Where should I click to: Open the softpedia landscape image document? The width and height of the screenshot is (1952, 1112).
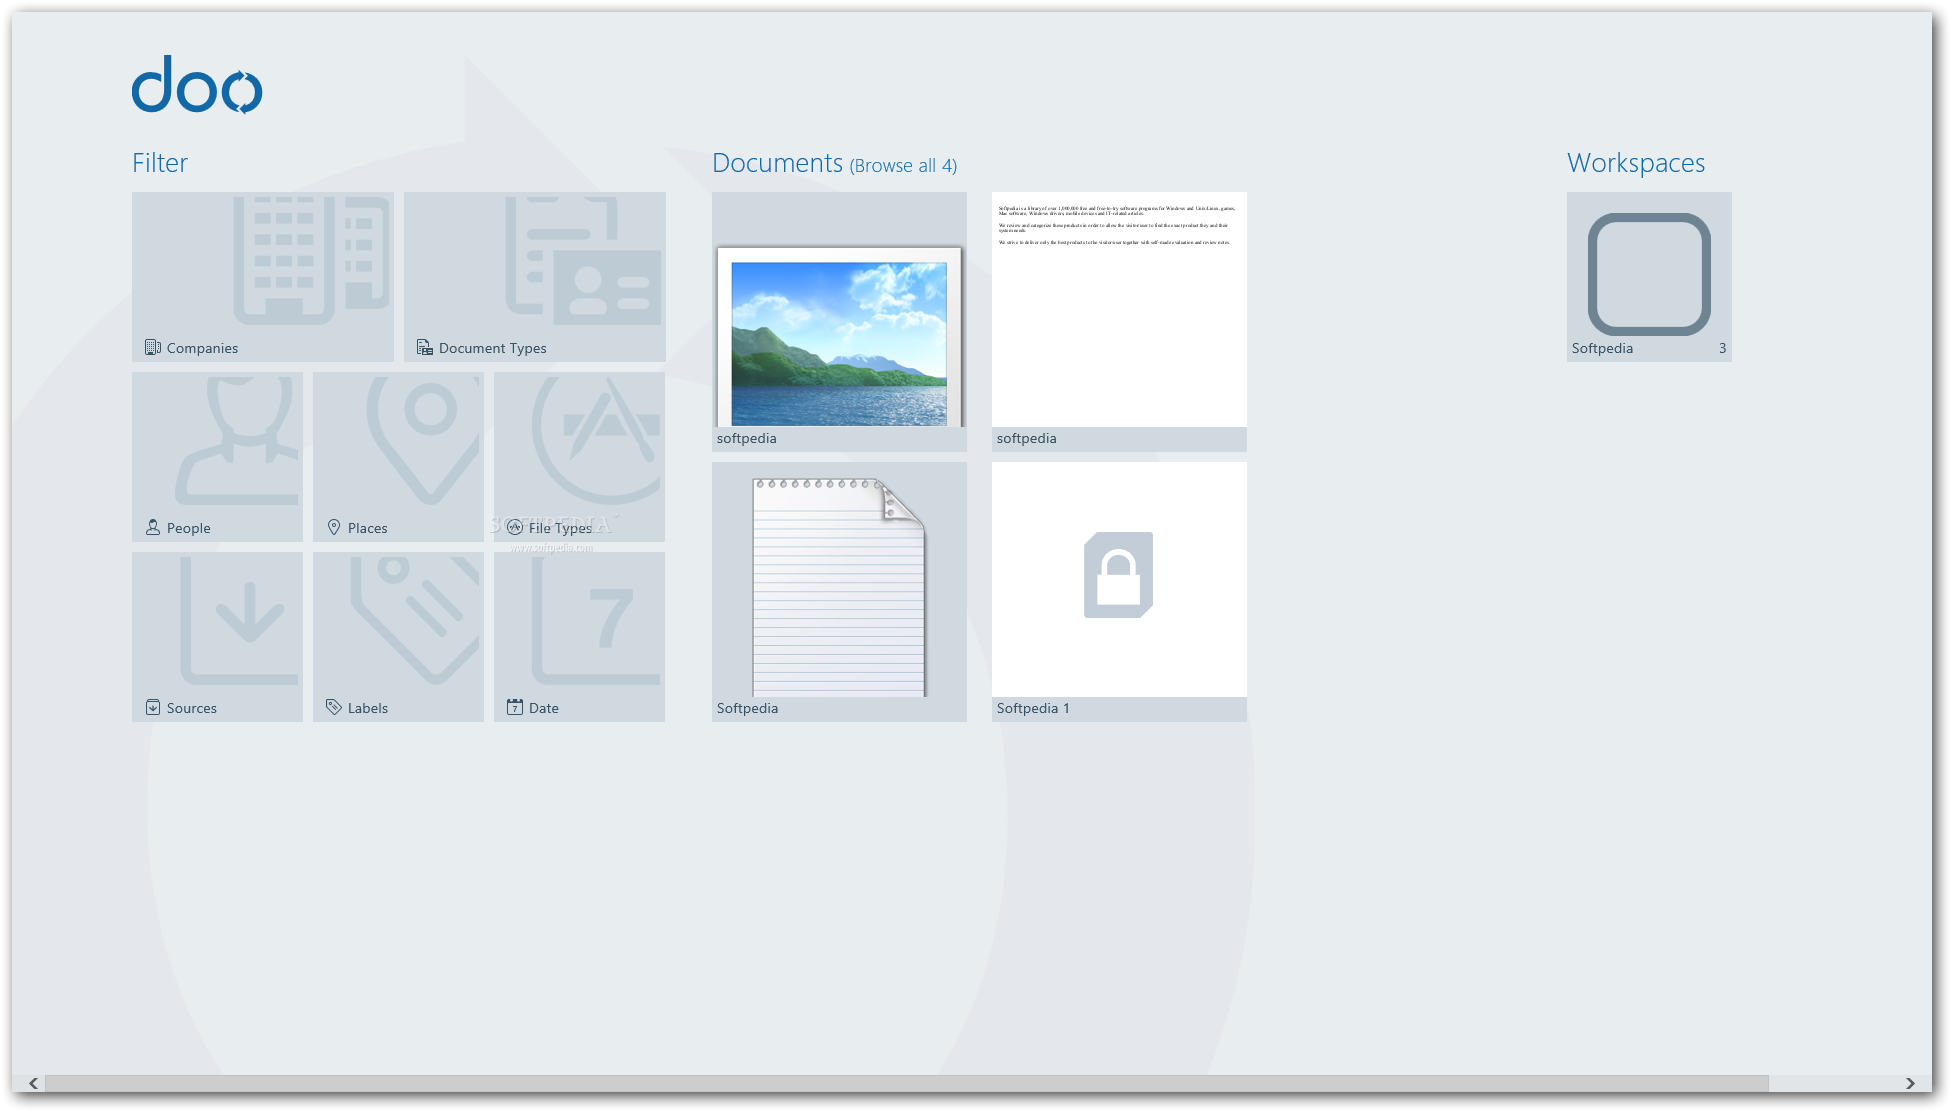click(839, 322)
